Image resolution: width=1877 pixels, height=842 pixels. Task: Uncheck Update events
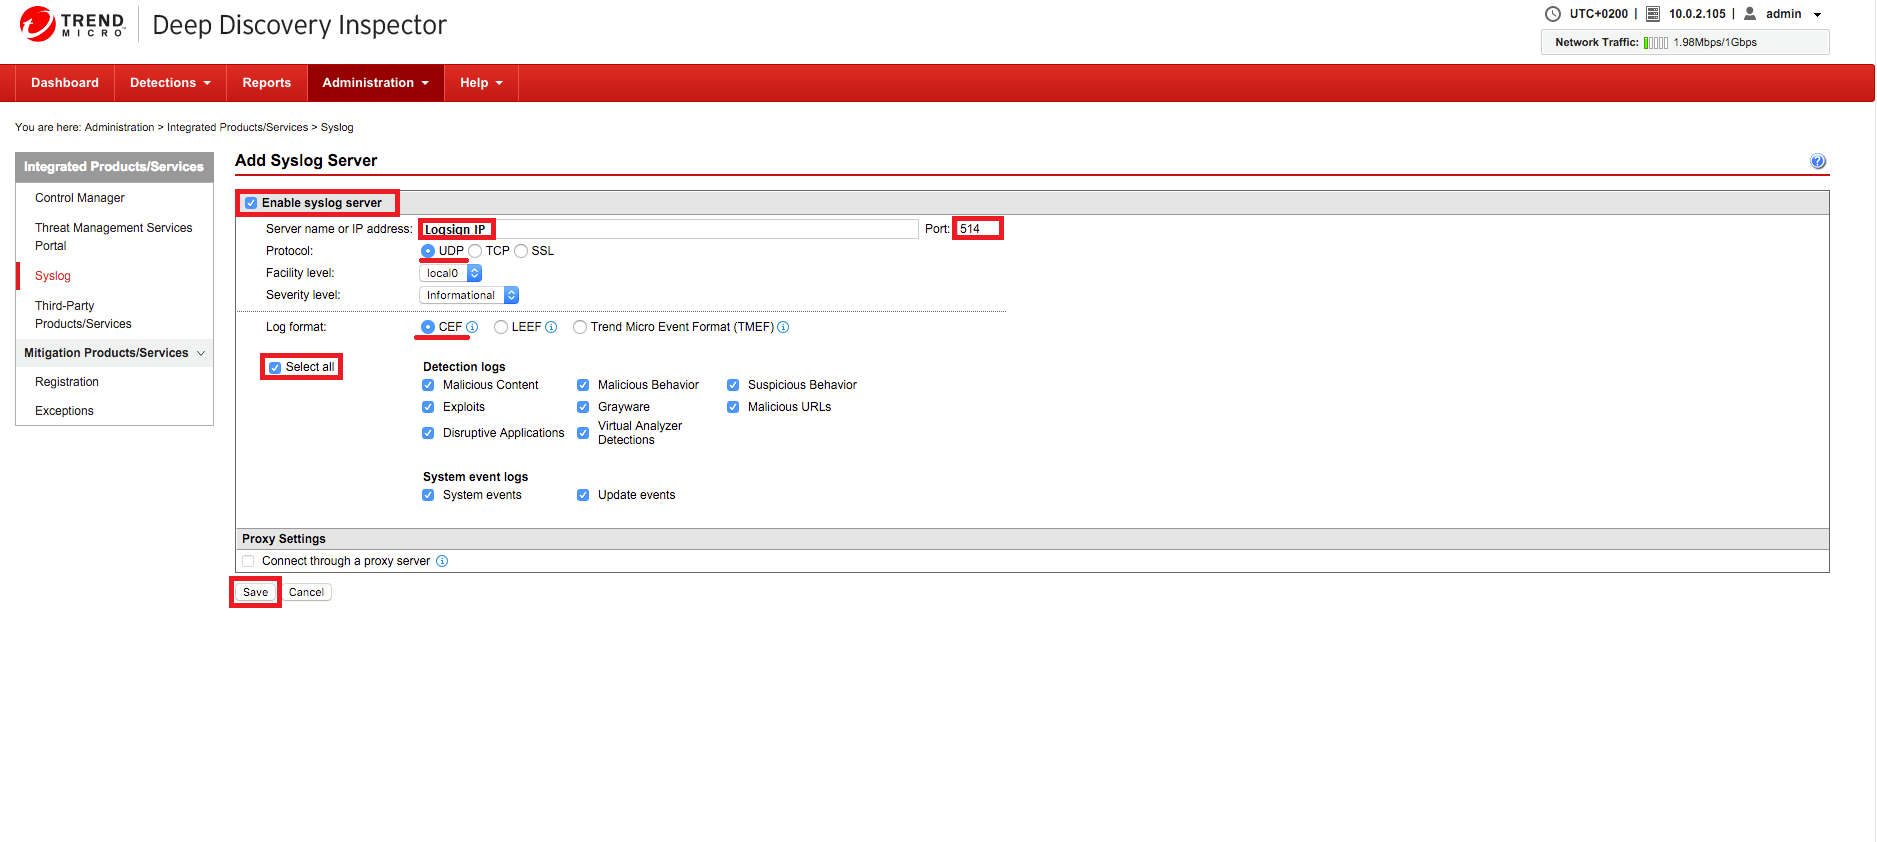583,495
